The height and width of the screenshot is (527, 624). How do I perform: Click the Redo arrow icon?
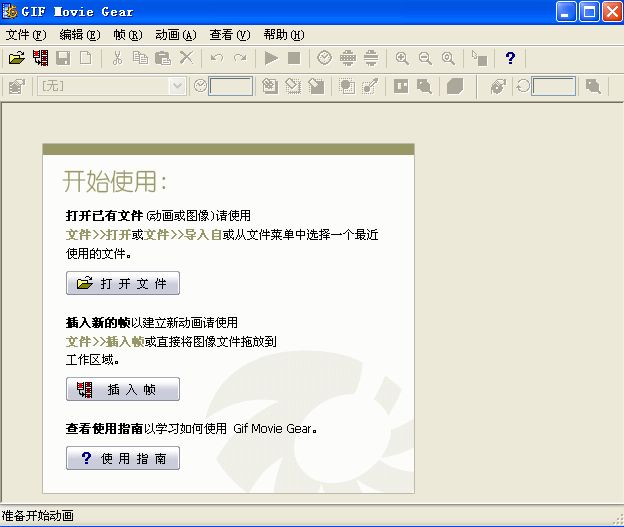(x=240, y=58)
